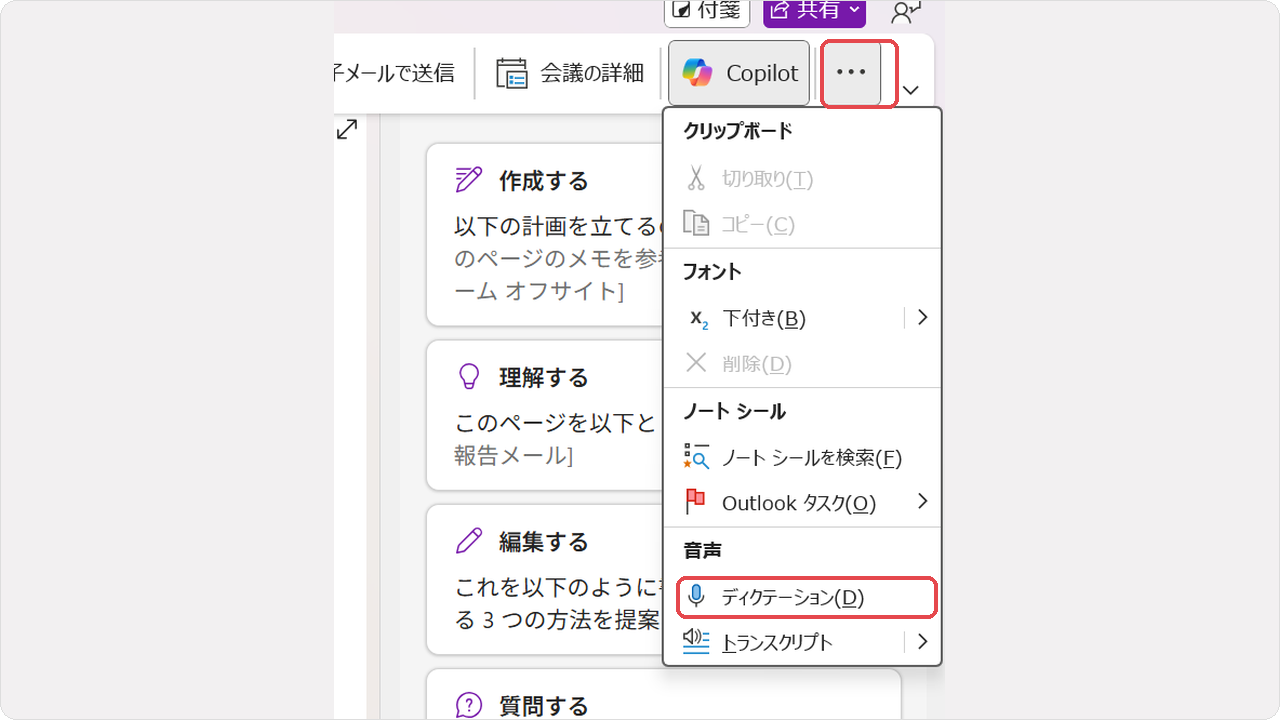This screenshot has width=1280, height=720.
Task: Open the 作成する Copilot card
Action: 544,235
